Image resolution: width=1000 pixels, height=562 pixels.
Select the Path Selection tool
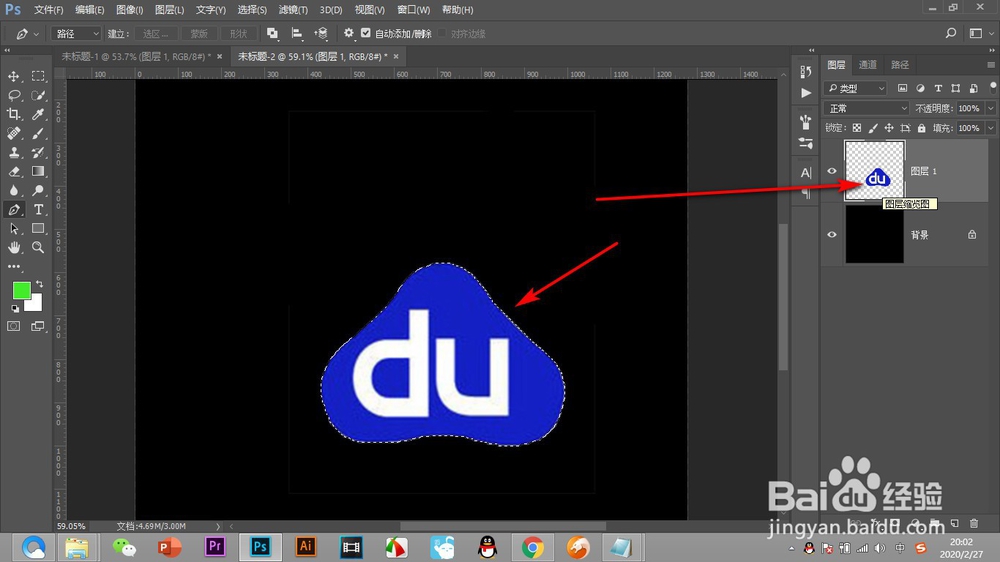[x=13, y=228]
